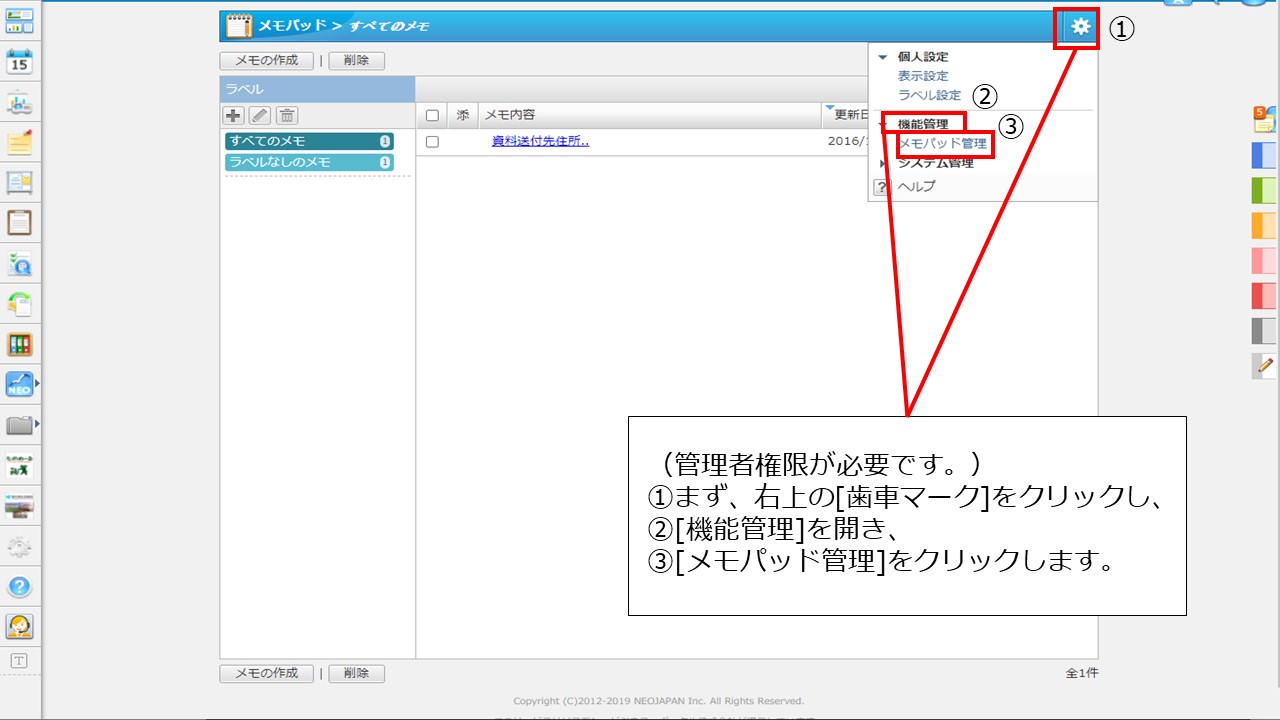Open the sticky notes icon with orange badge

[x=1264, y=119]
